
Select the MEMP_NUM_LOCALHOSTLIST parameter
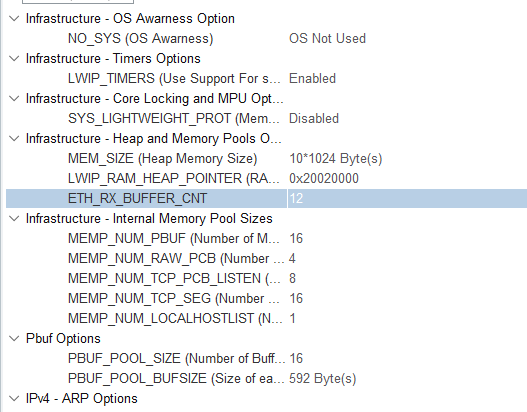click(175, 318)
